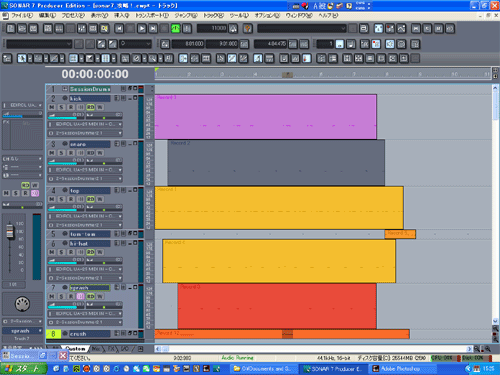Click the loop set icon left of loop start
Image resolution: width=500 pixels, height=375 pixels.
(165, 44)
